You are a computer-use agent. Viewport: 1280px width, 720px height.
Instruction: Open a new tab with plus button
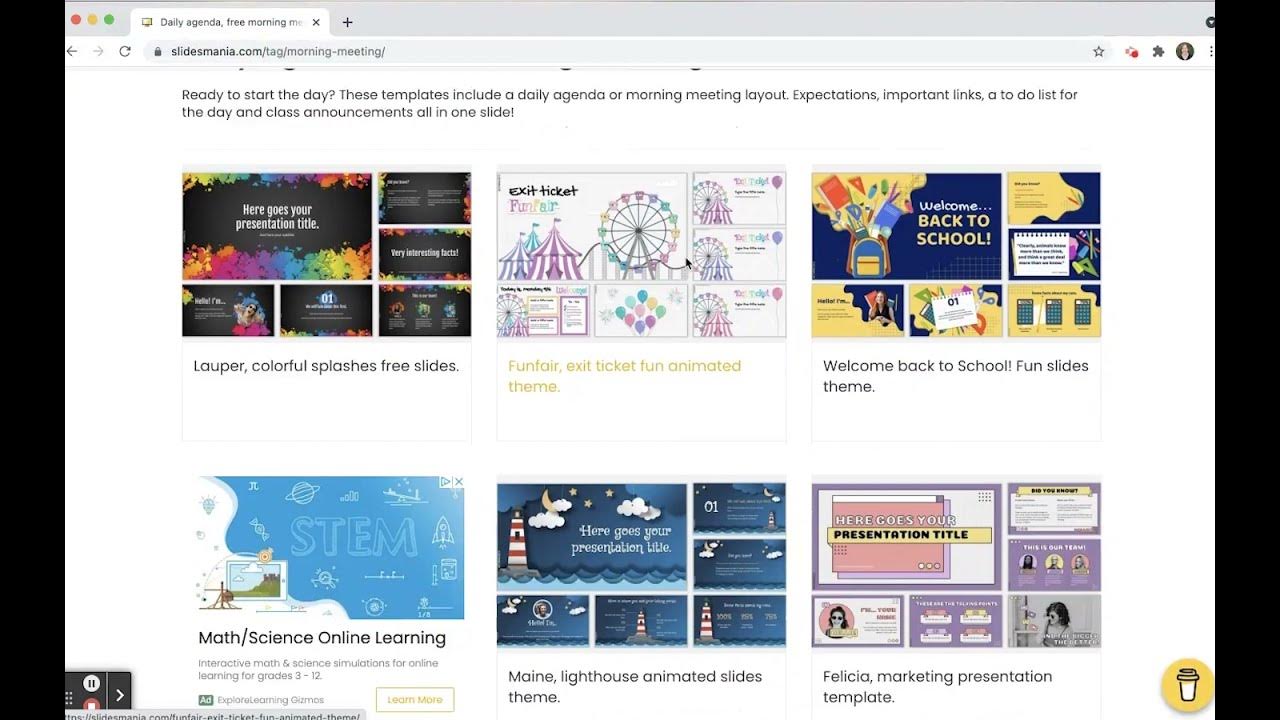(347, 22)
